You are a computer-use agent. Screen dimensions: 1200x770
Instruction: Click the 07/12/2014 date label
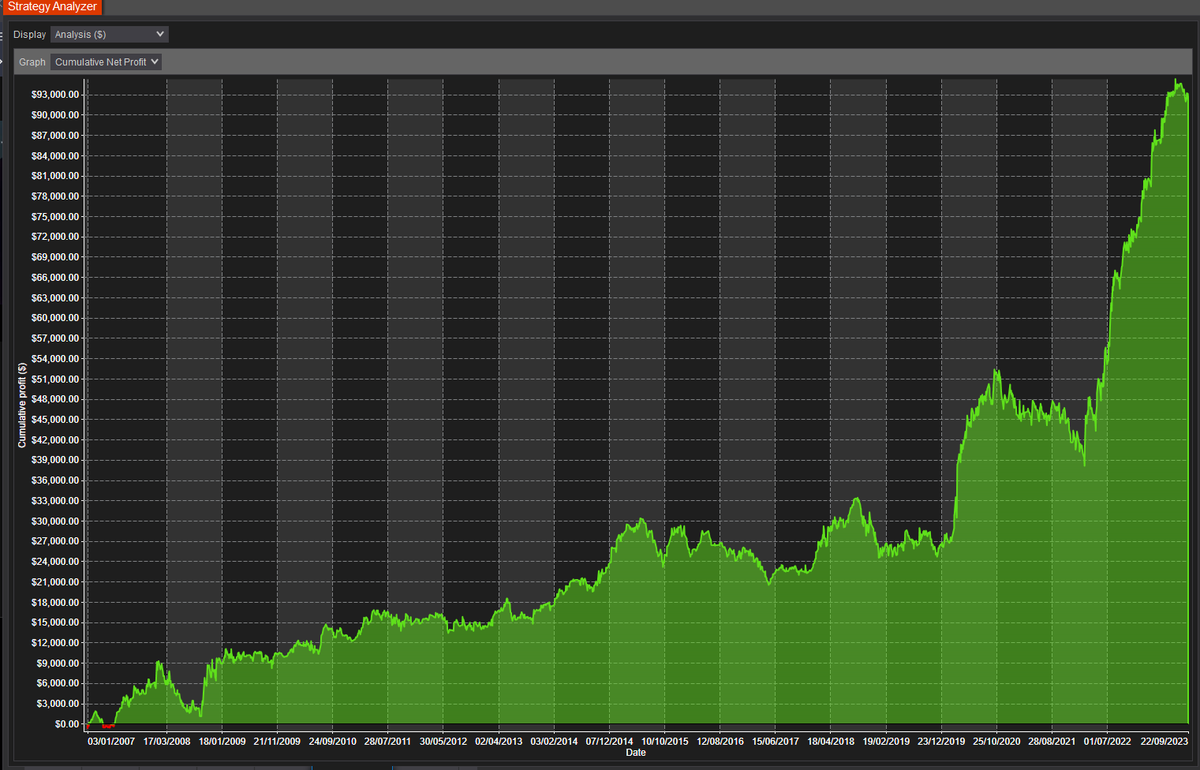click(x=609, y=741)
